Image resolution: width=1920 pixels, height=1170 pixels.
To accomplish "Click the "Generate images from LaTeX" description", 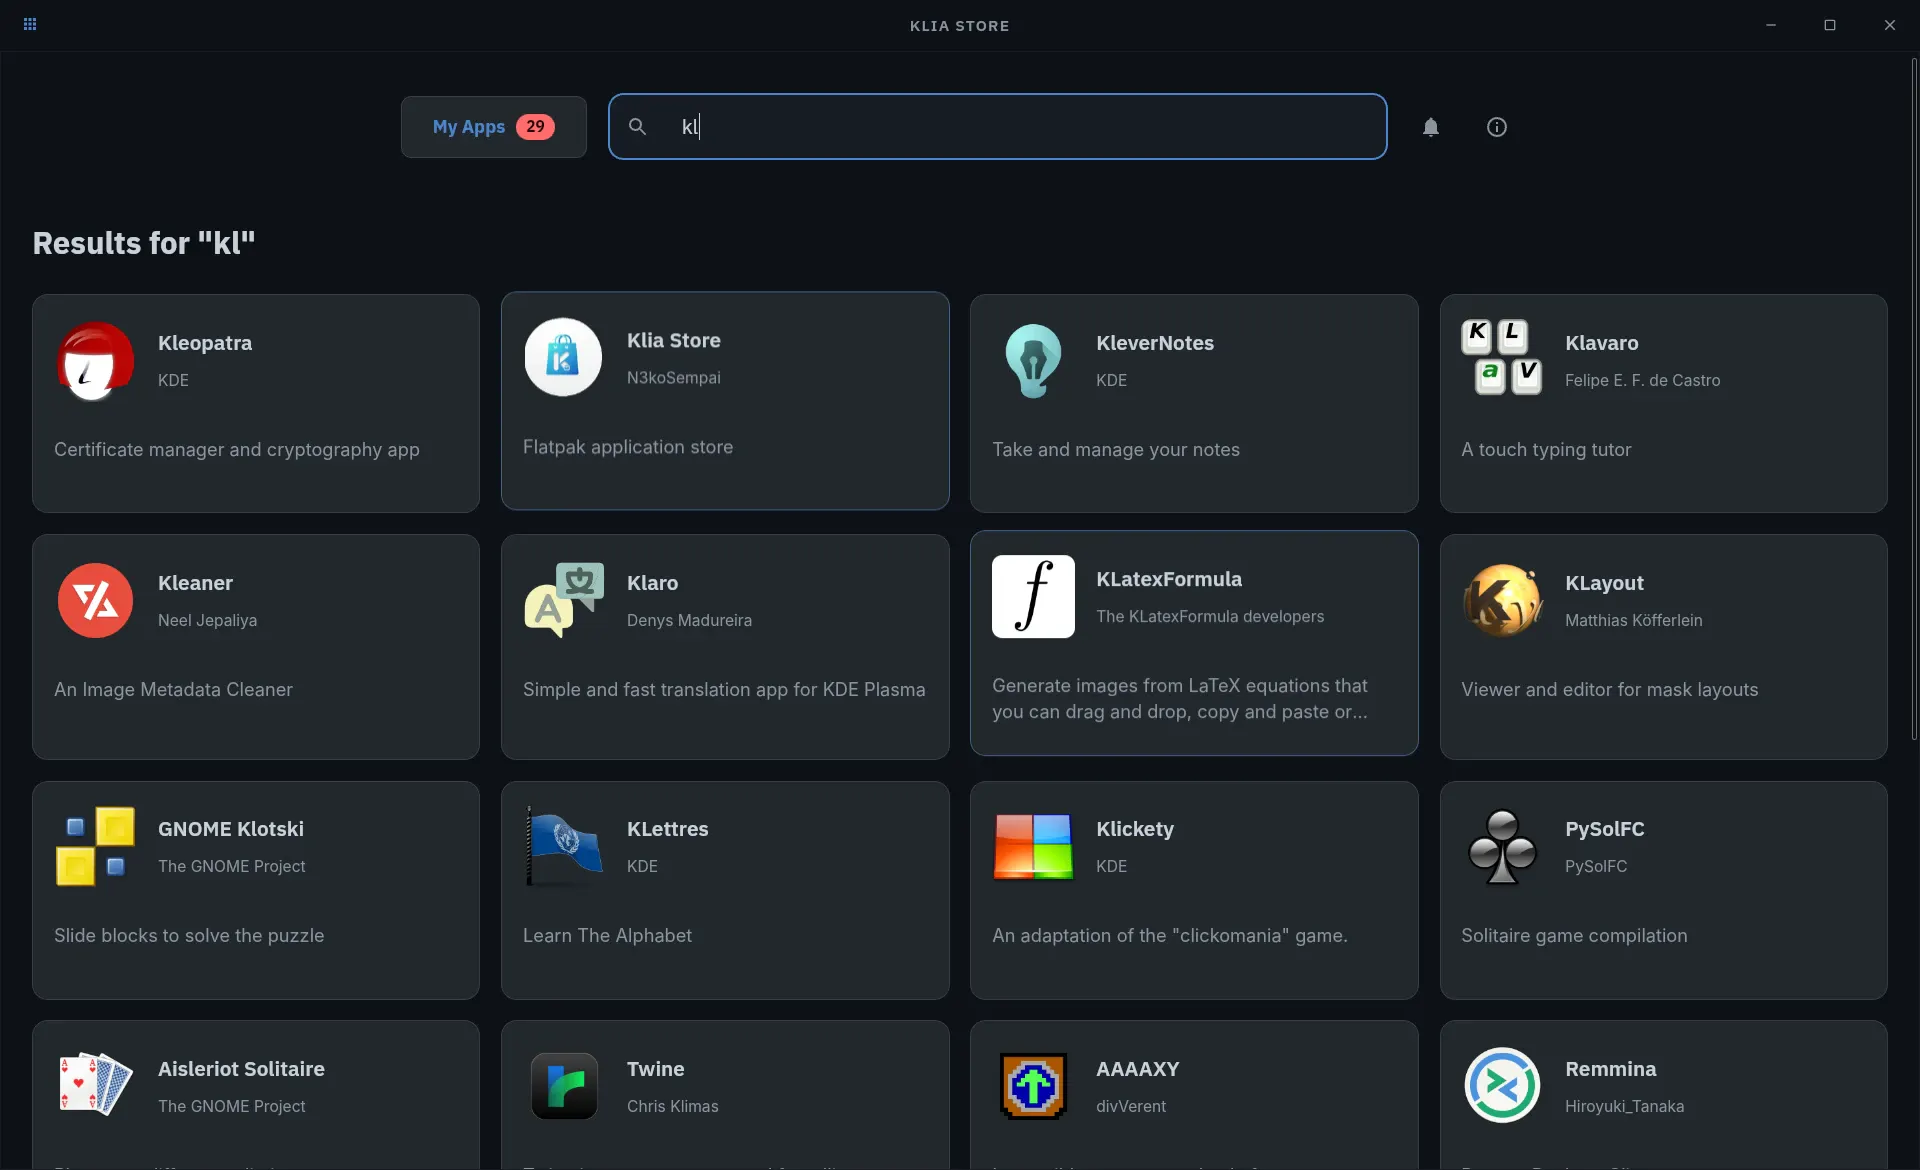I will tap(1180, 699).
